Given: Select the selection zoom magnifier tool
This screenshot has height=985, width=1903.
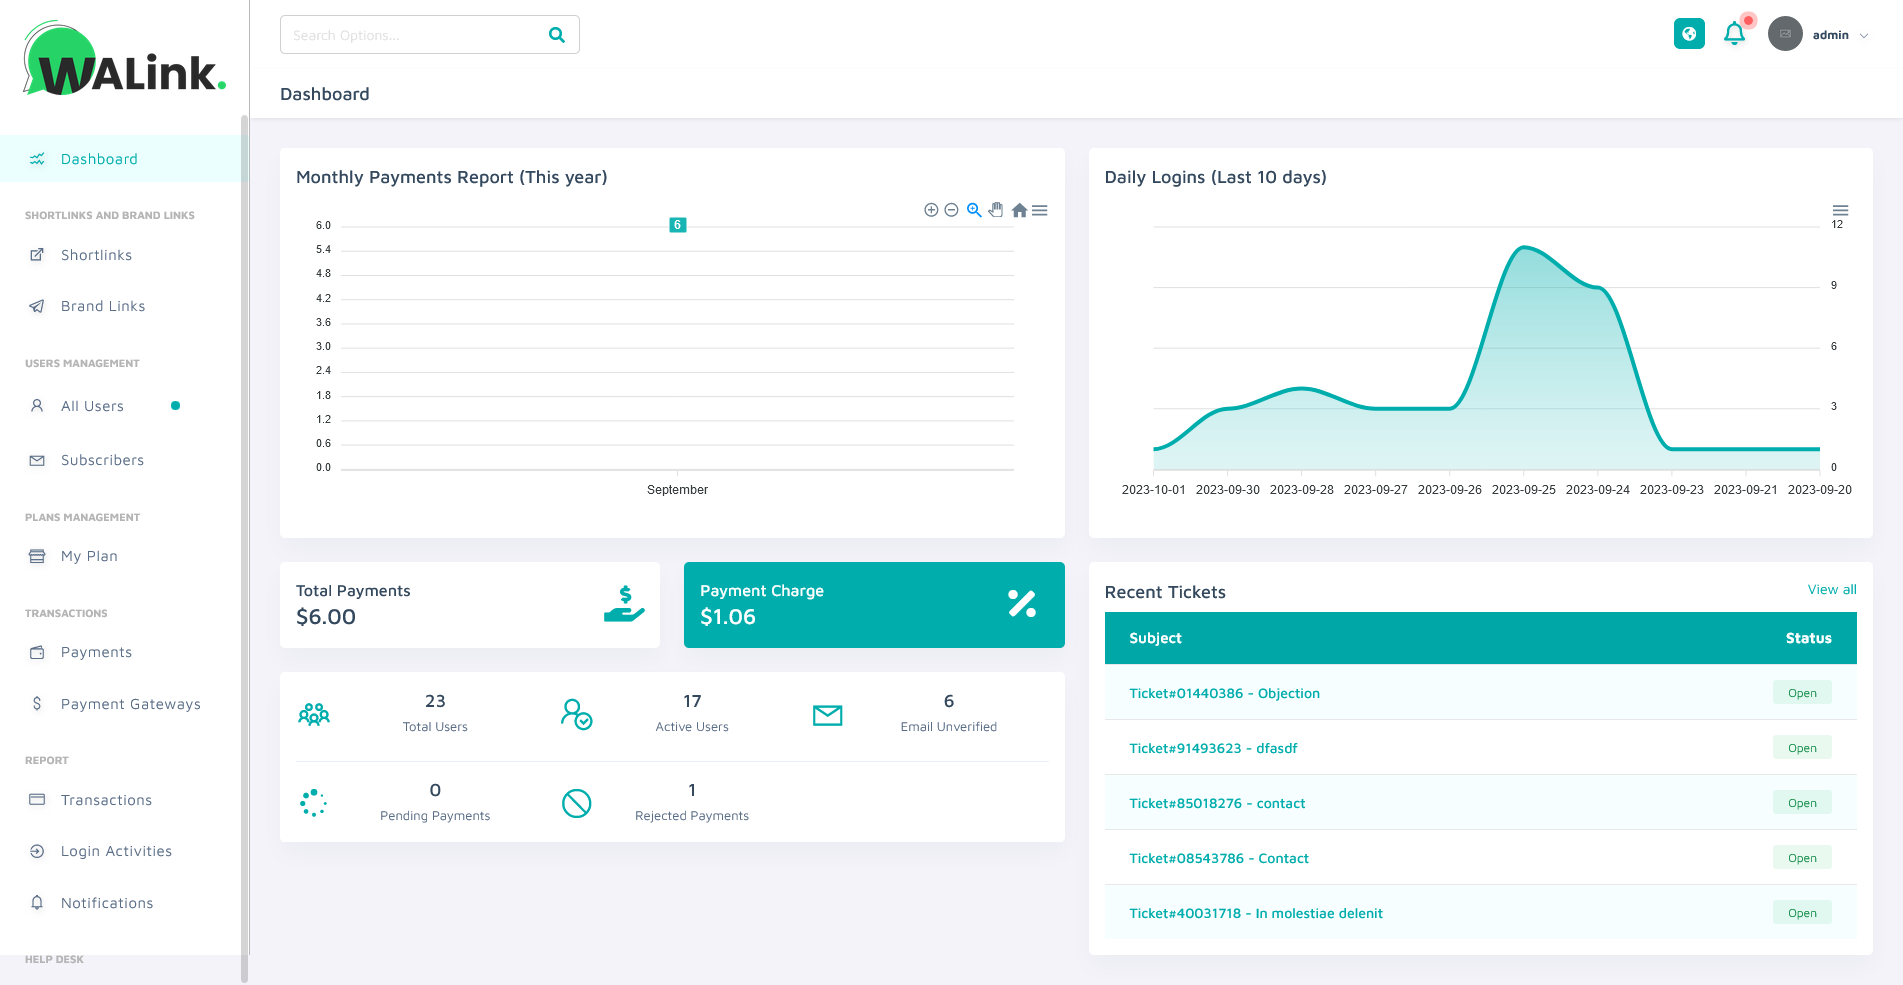Looking at the screenshot, I should (x=974, y=210).
